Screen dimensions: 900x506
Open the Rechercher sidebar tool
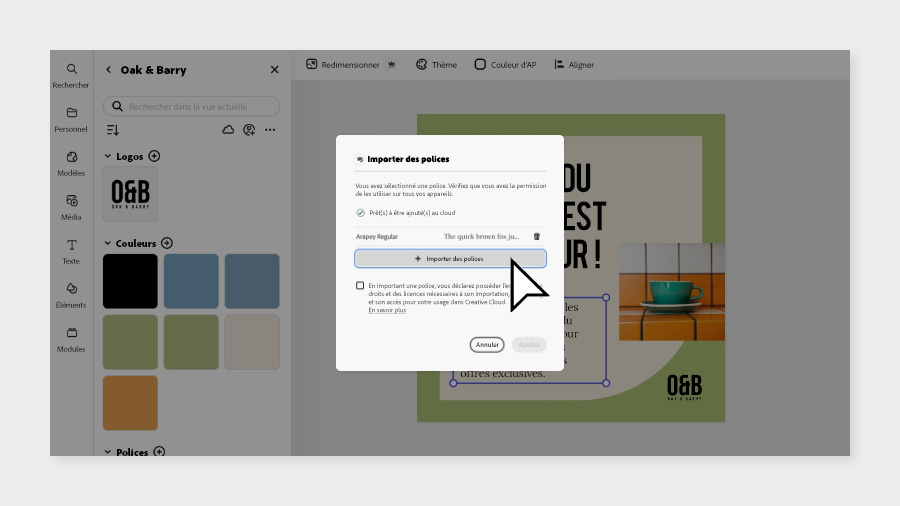click(71, 76)
